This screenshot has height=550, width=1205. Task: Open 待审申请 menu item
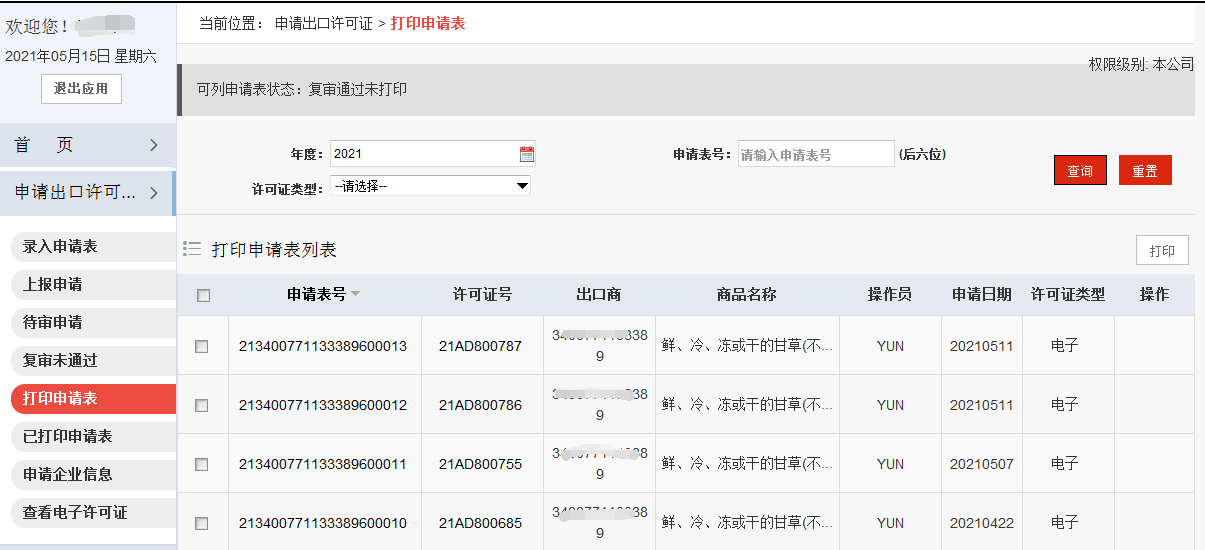point(93,322)
